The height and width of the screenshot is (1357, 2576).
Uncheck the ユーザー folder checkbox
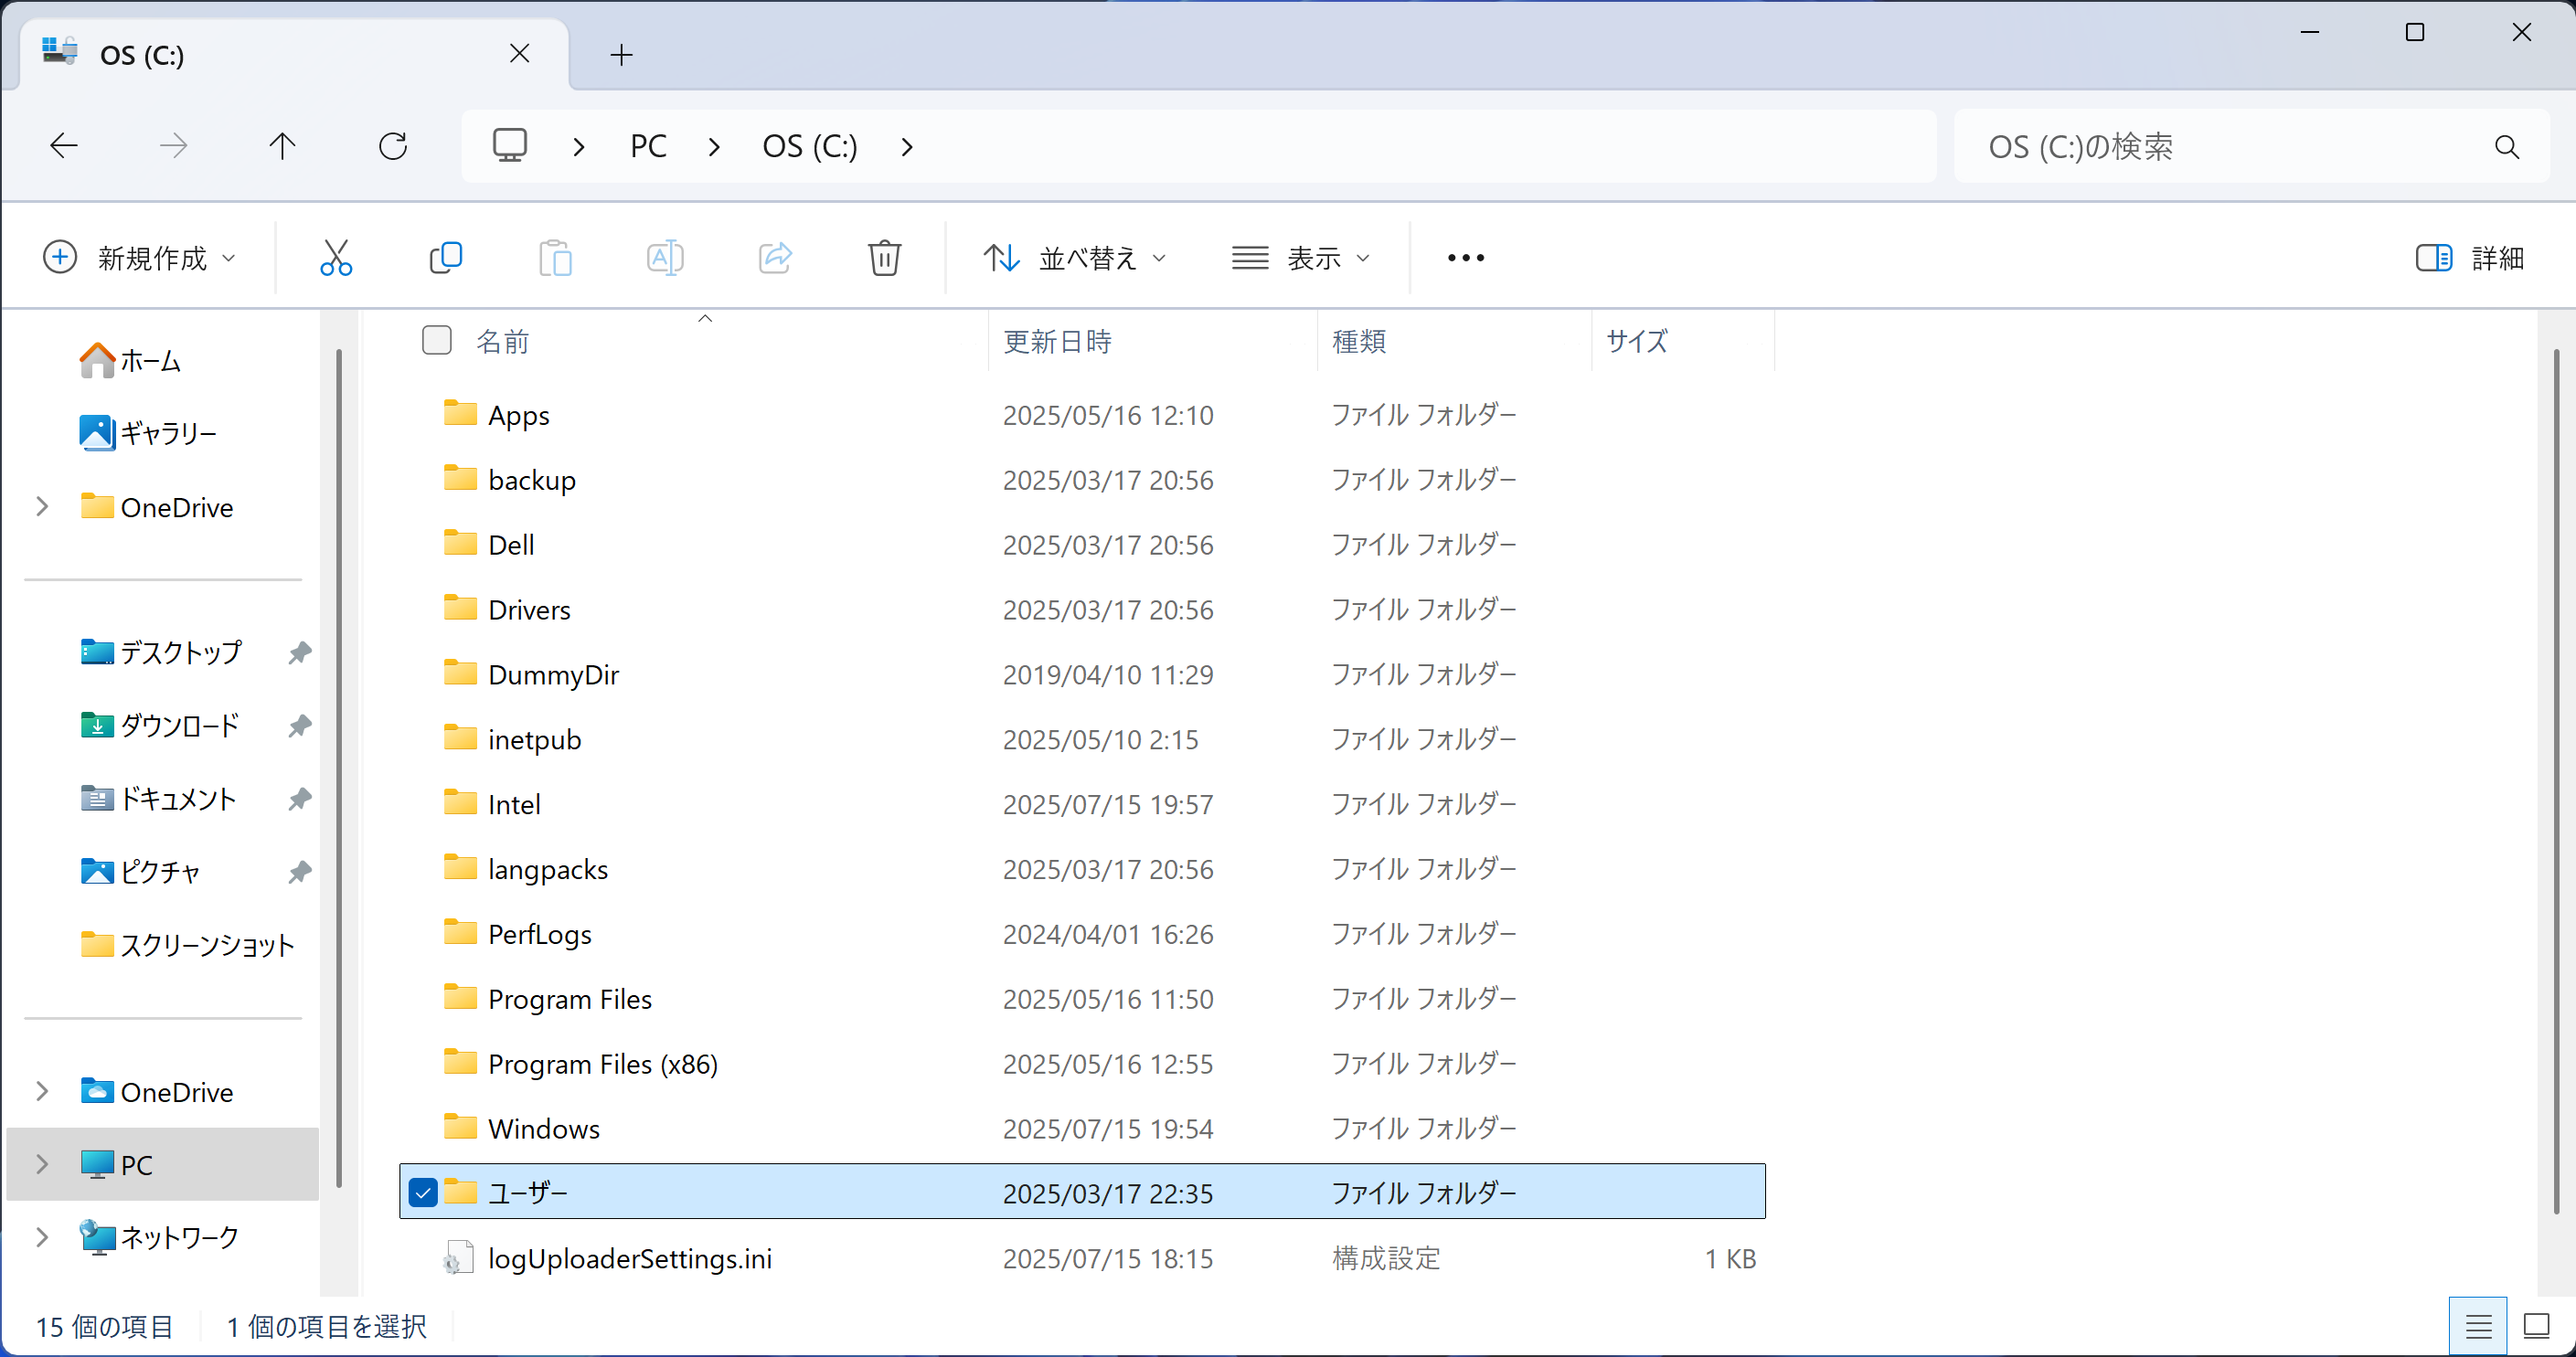pyautogui.click(x=424, y=1192)
